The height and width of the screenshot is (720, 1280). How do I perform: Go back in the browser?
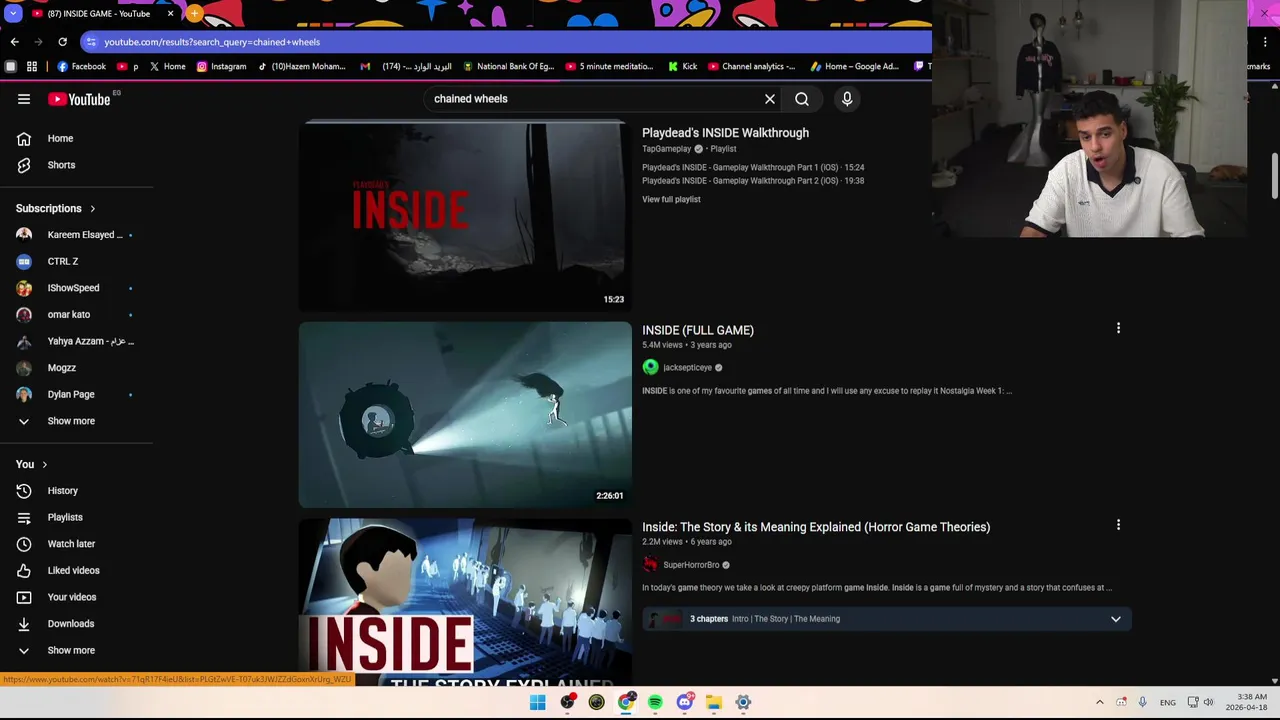click(14, 42)
